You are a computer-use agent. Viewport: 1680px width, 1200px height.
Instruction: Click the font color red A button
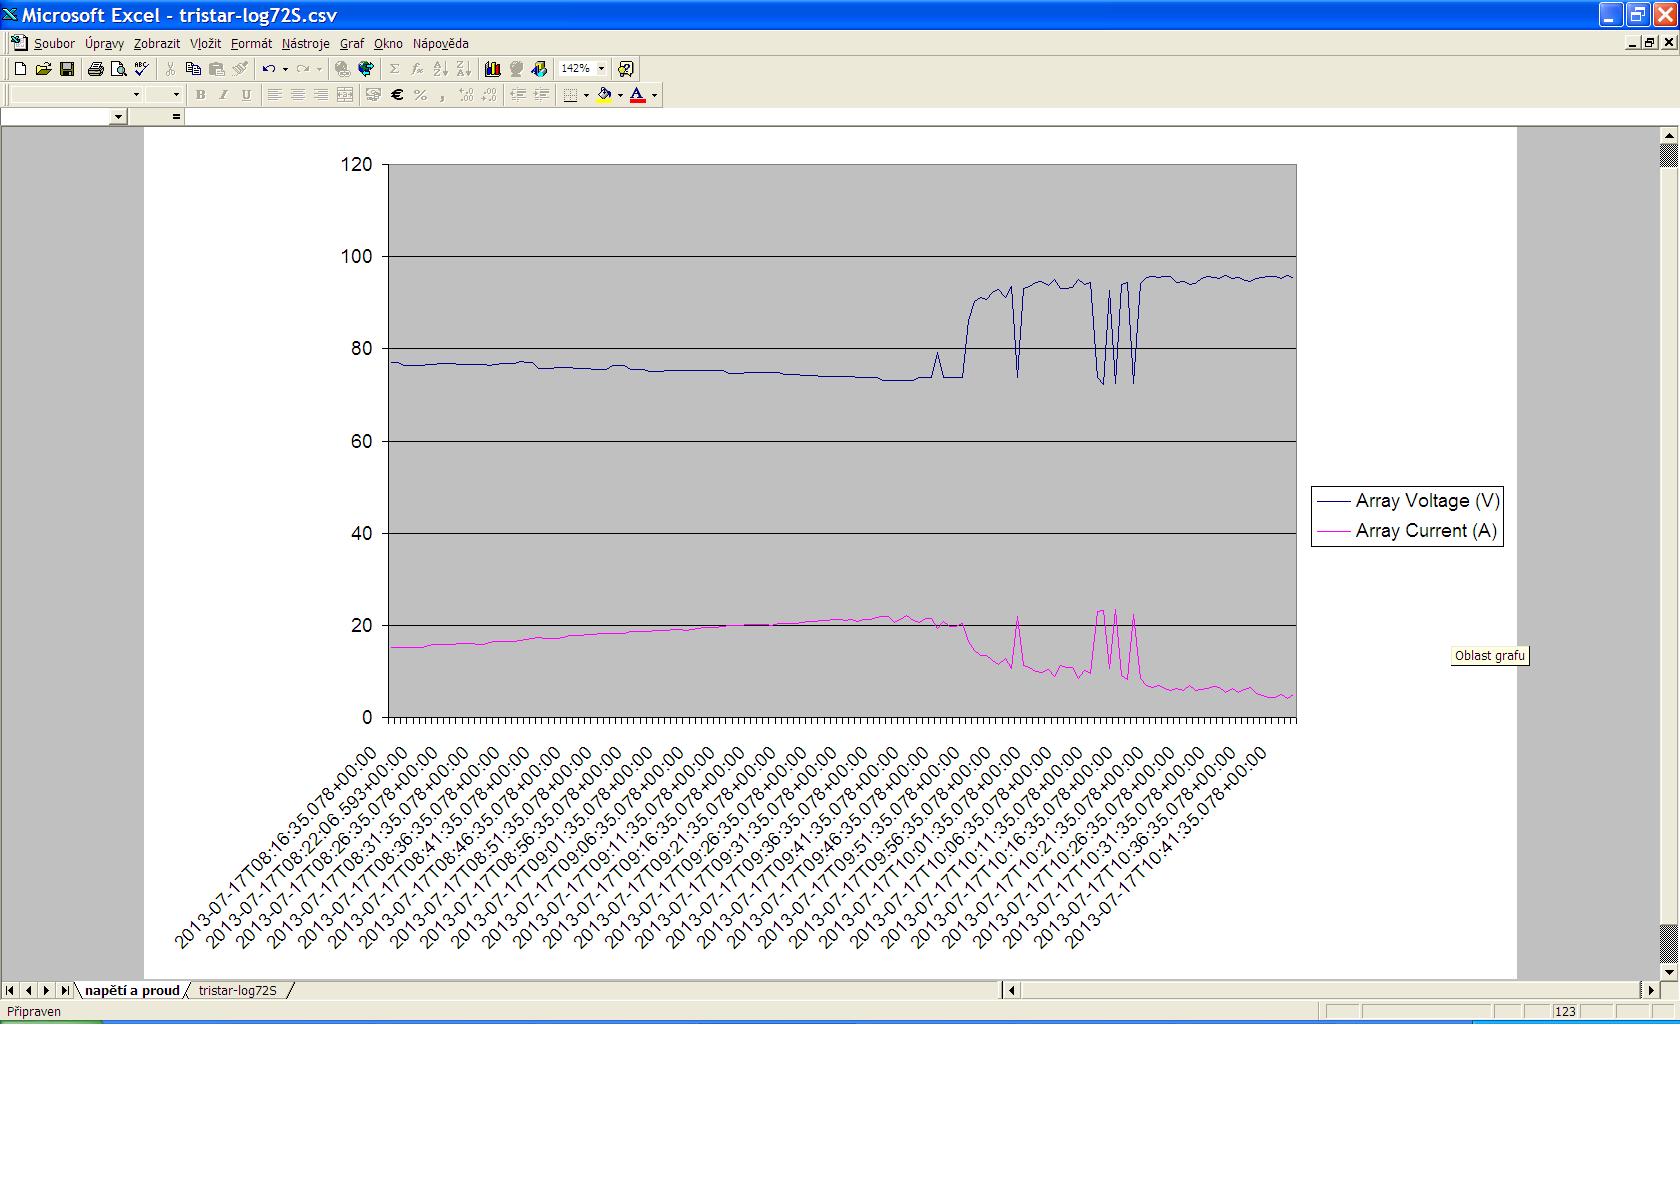point(637,95)
